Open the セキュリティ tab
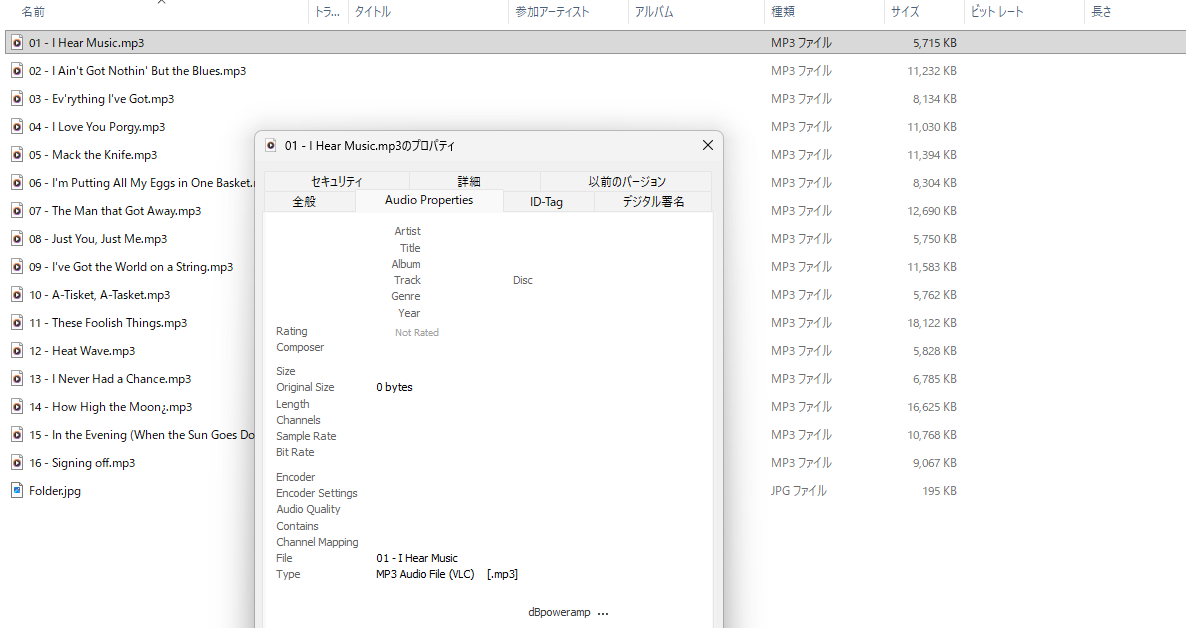 pos(337,181)
